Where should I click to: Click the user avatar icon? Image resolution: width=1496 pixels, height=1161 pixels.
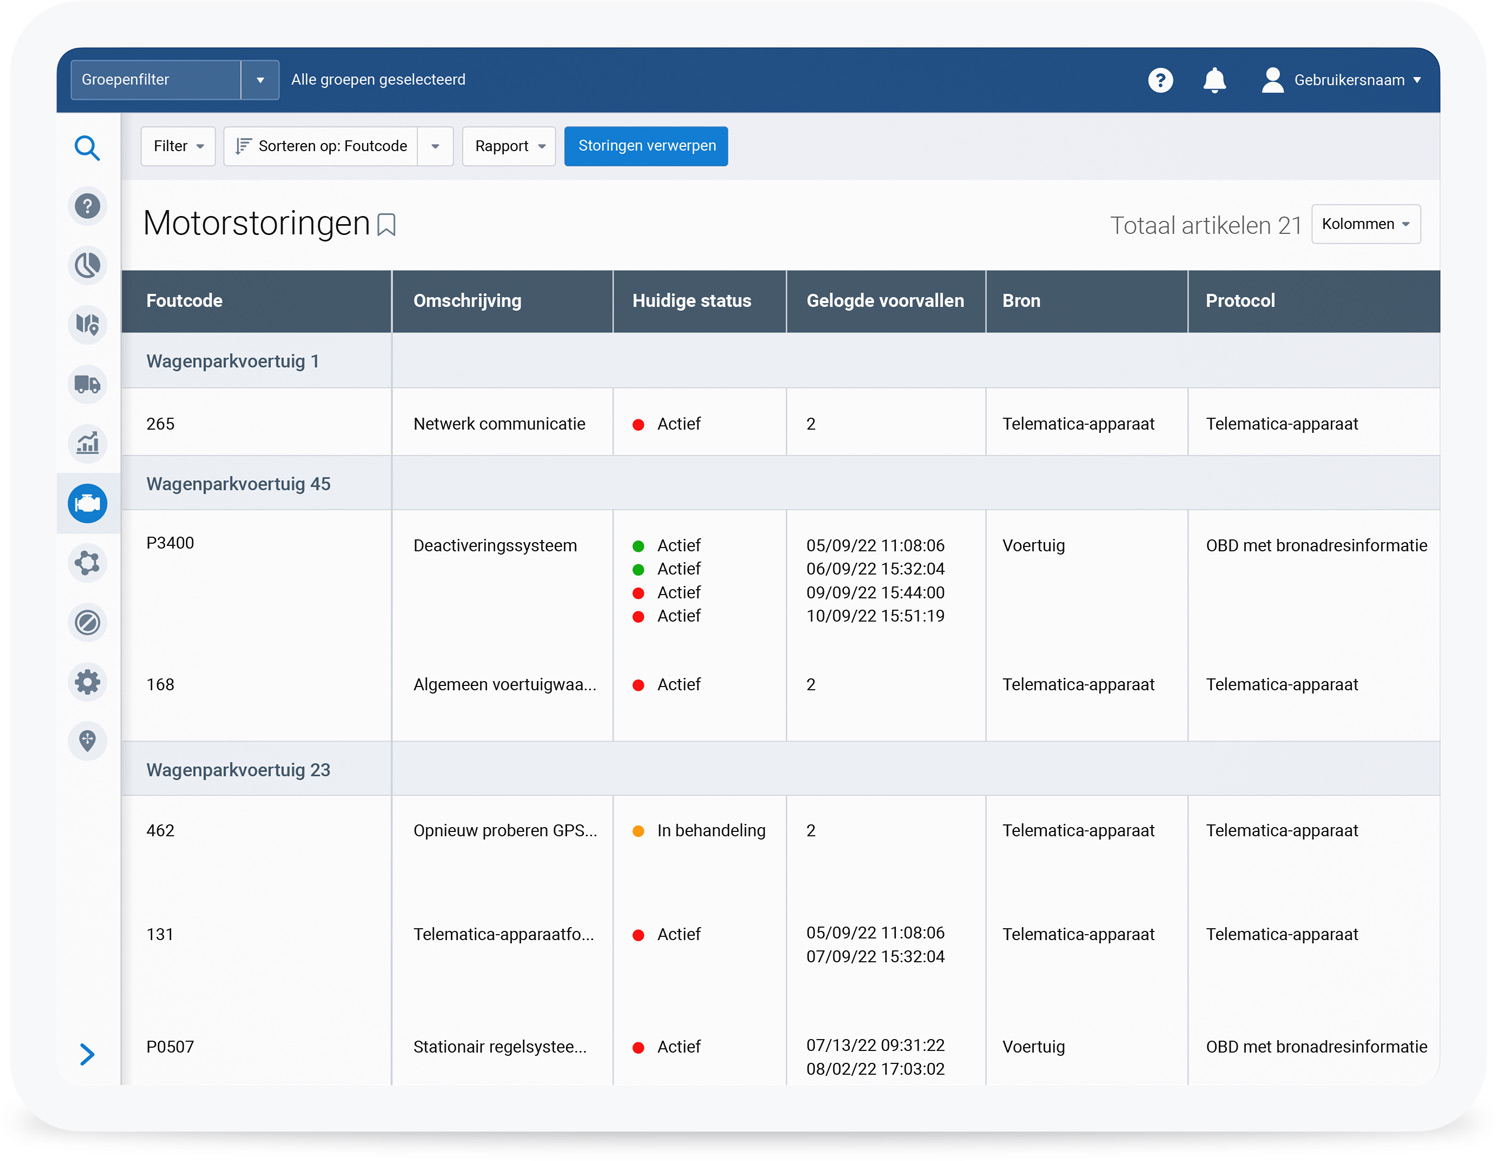click(1272, 80)
